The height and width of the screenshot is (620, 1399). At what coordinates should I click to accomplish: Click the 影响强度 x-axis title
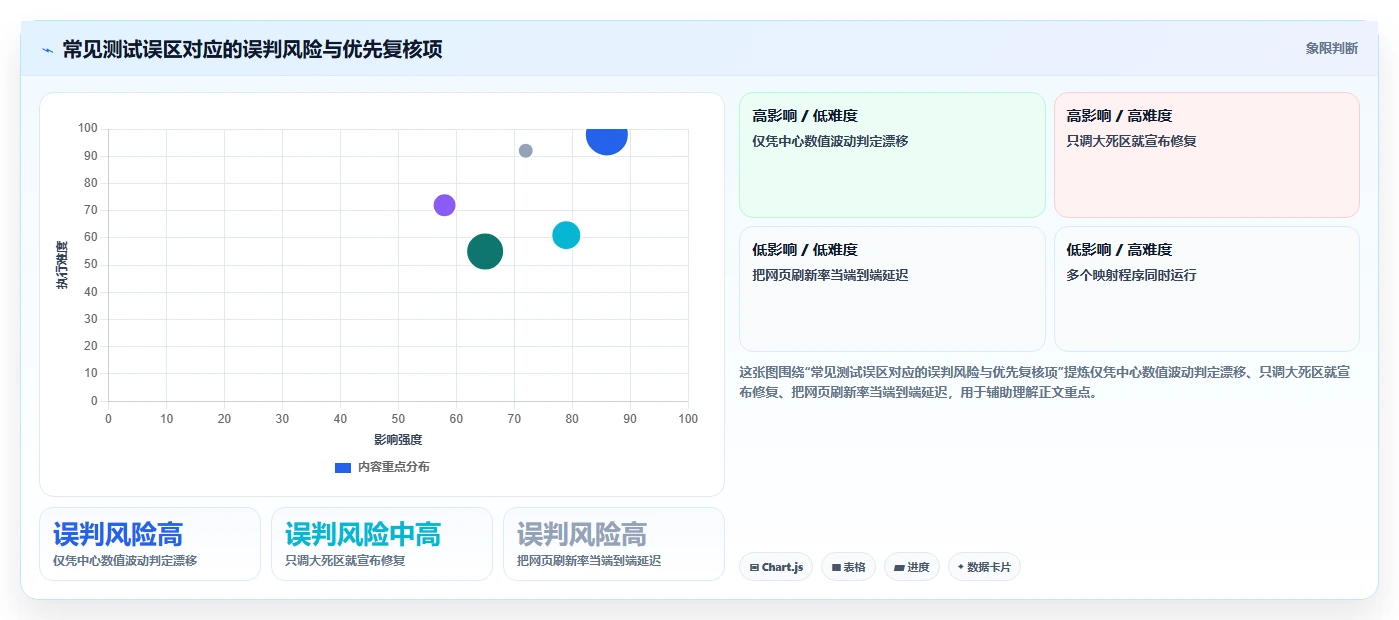[x=398, y=440]
